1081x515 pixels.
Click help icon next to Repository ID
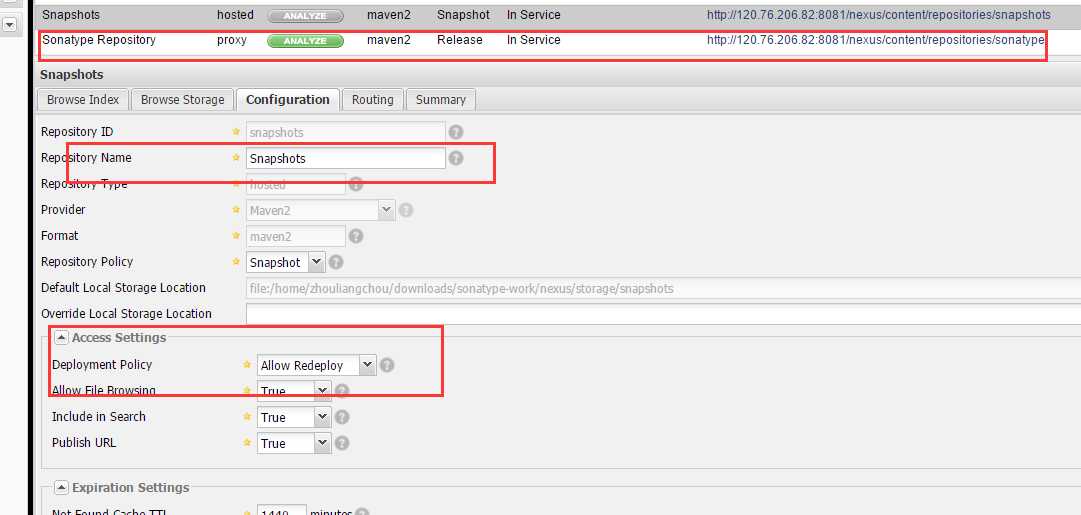[456, 132]
